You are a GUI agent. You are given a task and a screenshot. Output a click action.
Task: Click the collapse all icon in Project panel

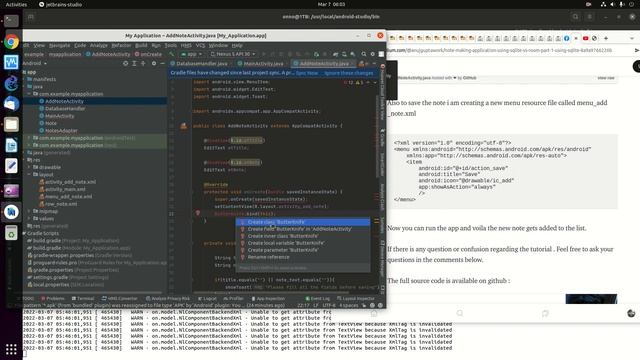click(x=143, y=64)
